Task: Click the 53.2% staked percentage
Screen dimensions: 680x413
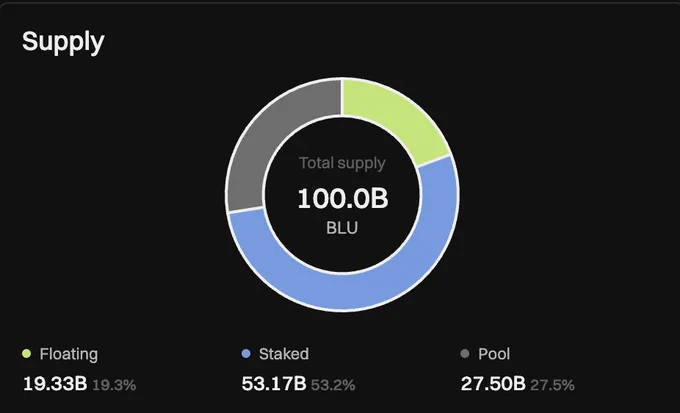Action: pyautogui.click(x=333, y=385)
